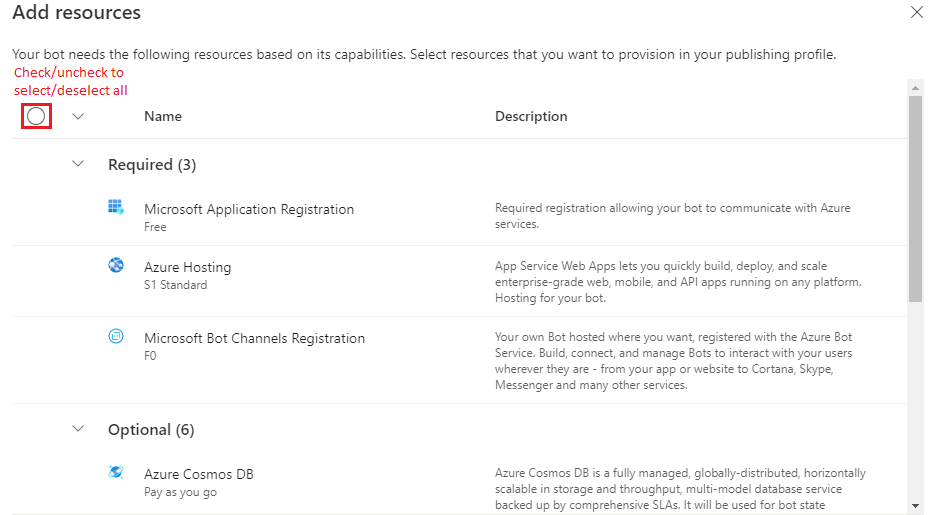Collapse all groups using header chevron
This screenshot has height=515, width=928.
click(79, 116)
